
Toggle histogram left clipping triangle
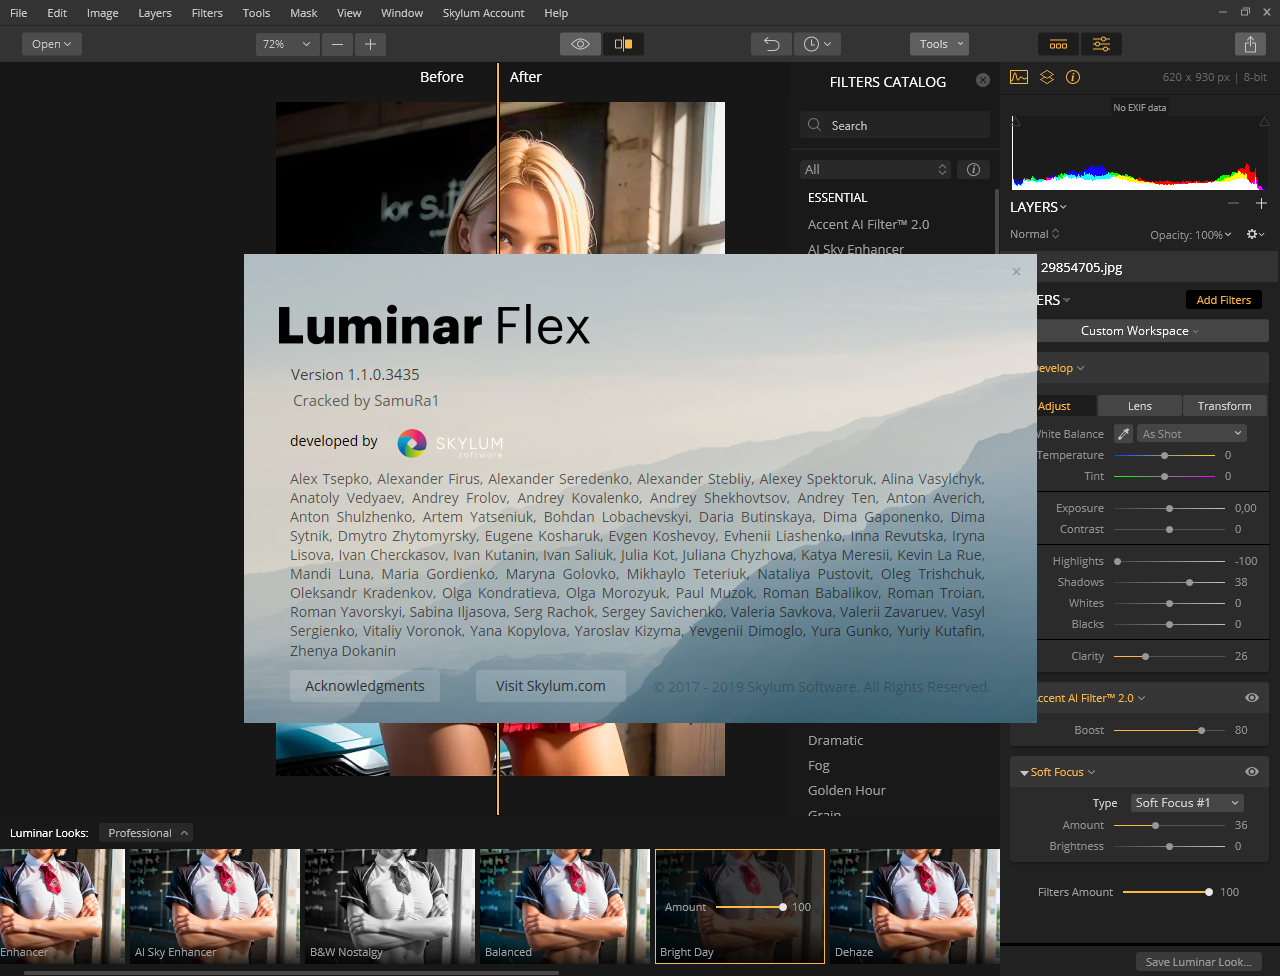[1014, 120]
